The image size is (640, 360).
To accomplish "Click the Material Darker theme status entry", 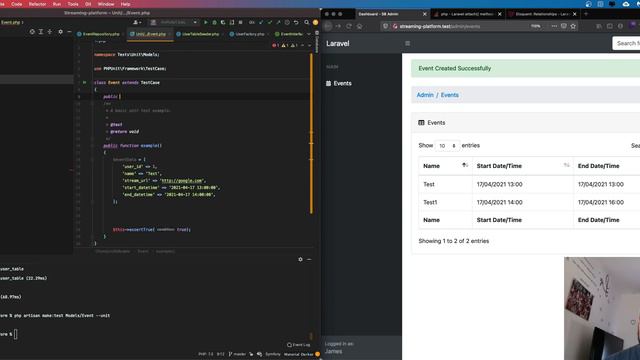I will (298, 354).
